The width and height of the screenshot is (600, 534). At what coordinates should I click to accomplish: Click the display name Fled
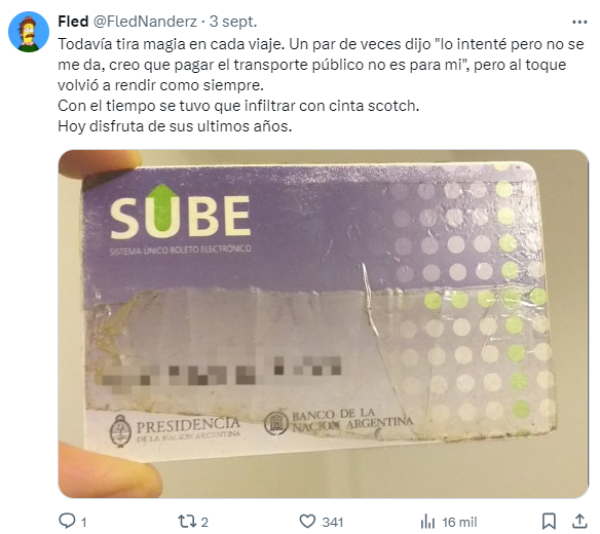point(73,21)
